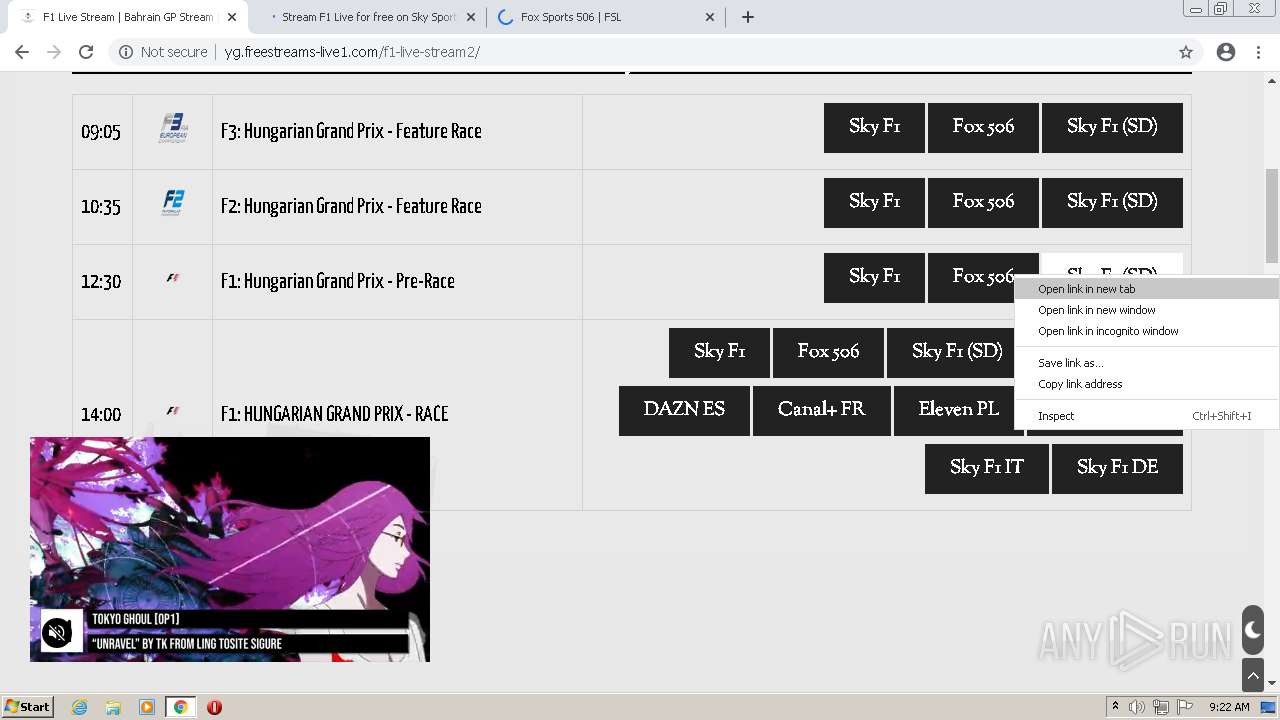Select Save link as... option
The width and height of the screenshot is (1280, 720).
click(1146, 363)
